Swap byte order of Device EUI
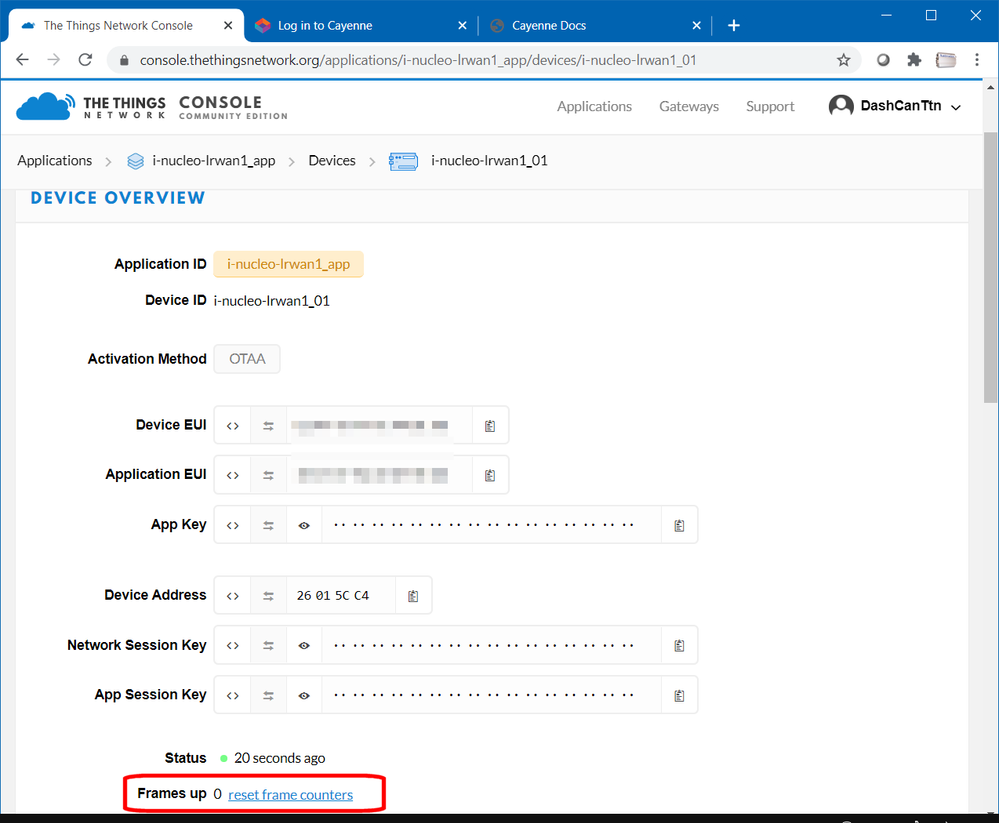 tap(268, 426)
